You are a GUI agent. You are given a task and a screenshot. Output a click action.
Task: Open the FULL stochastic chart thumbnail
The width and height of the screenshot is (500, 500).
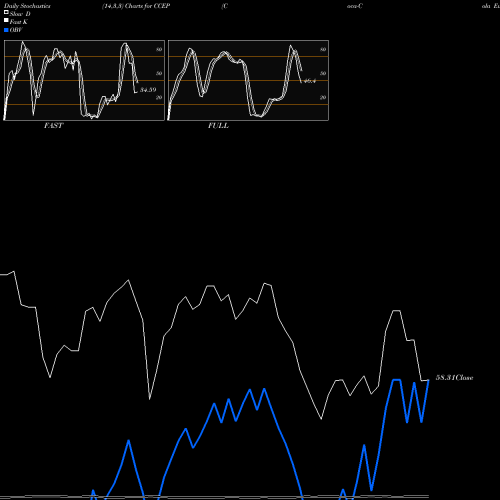(x=248, y=80)
